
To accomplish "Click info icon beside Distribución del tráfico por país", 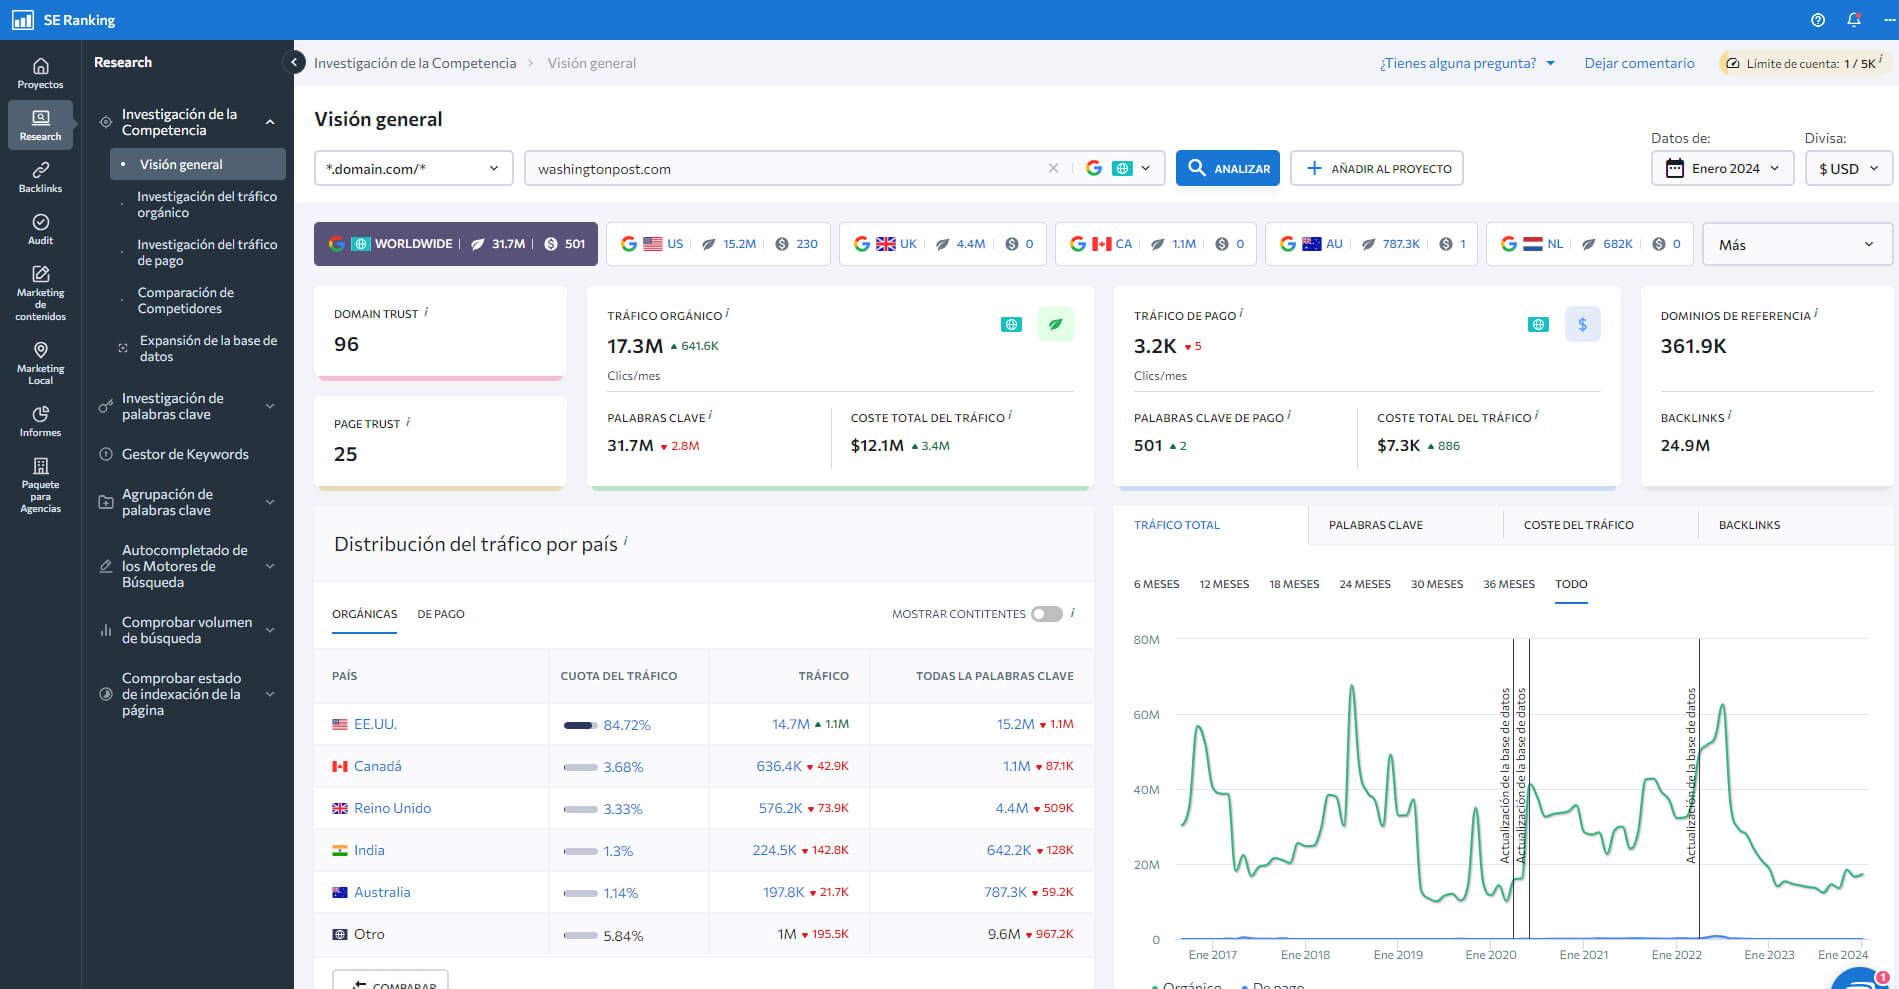I will (x=626, y=541).
